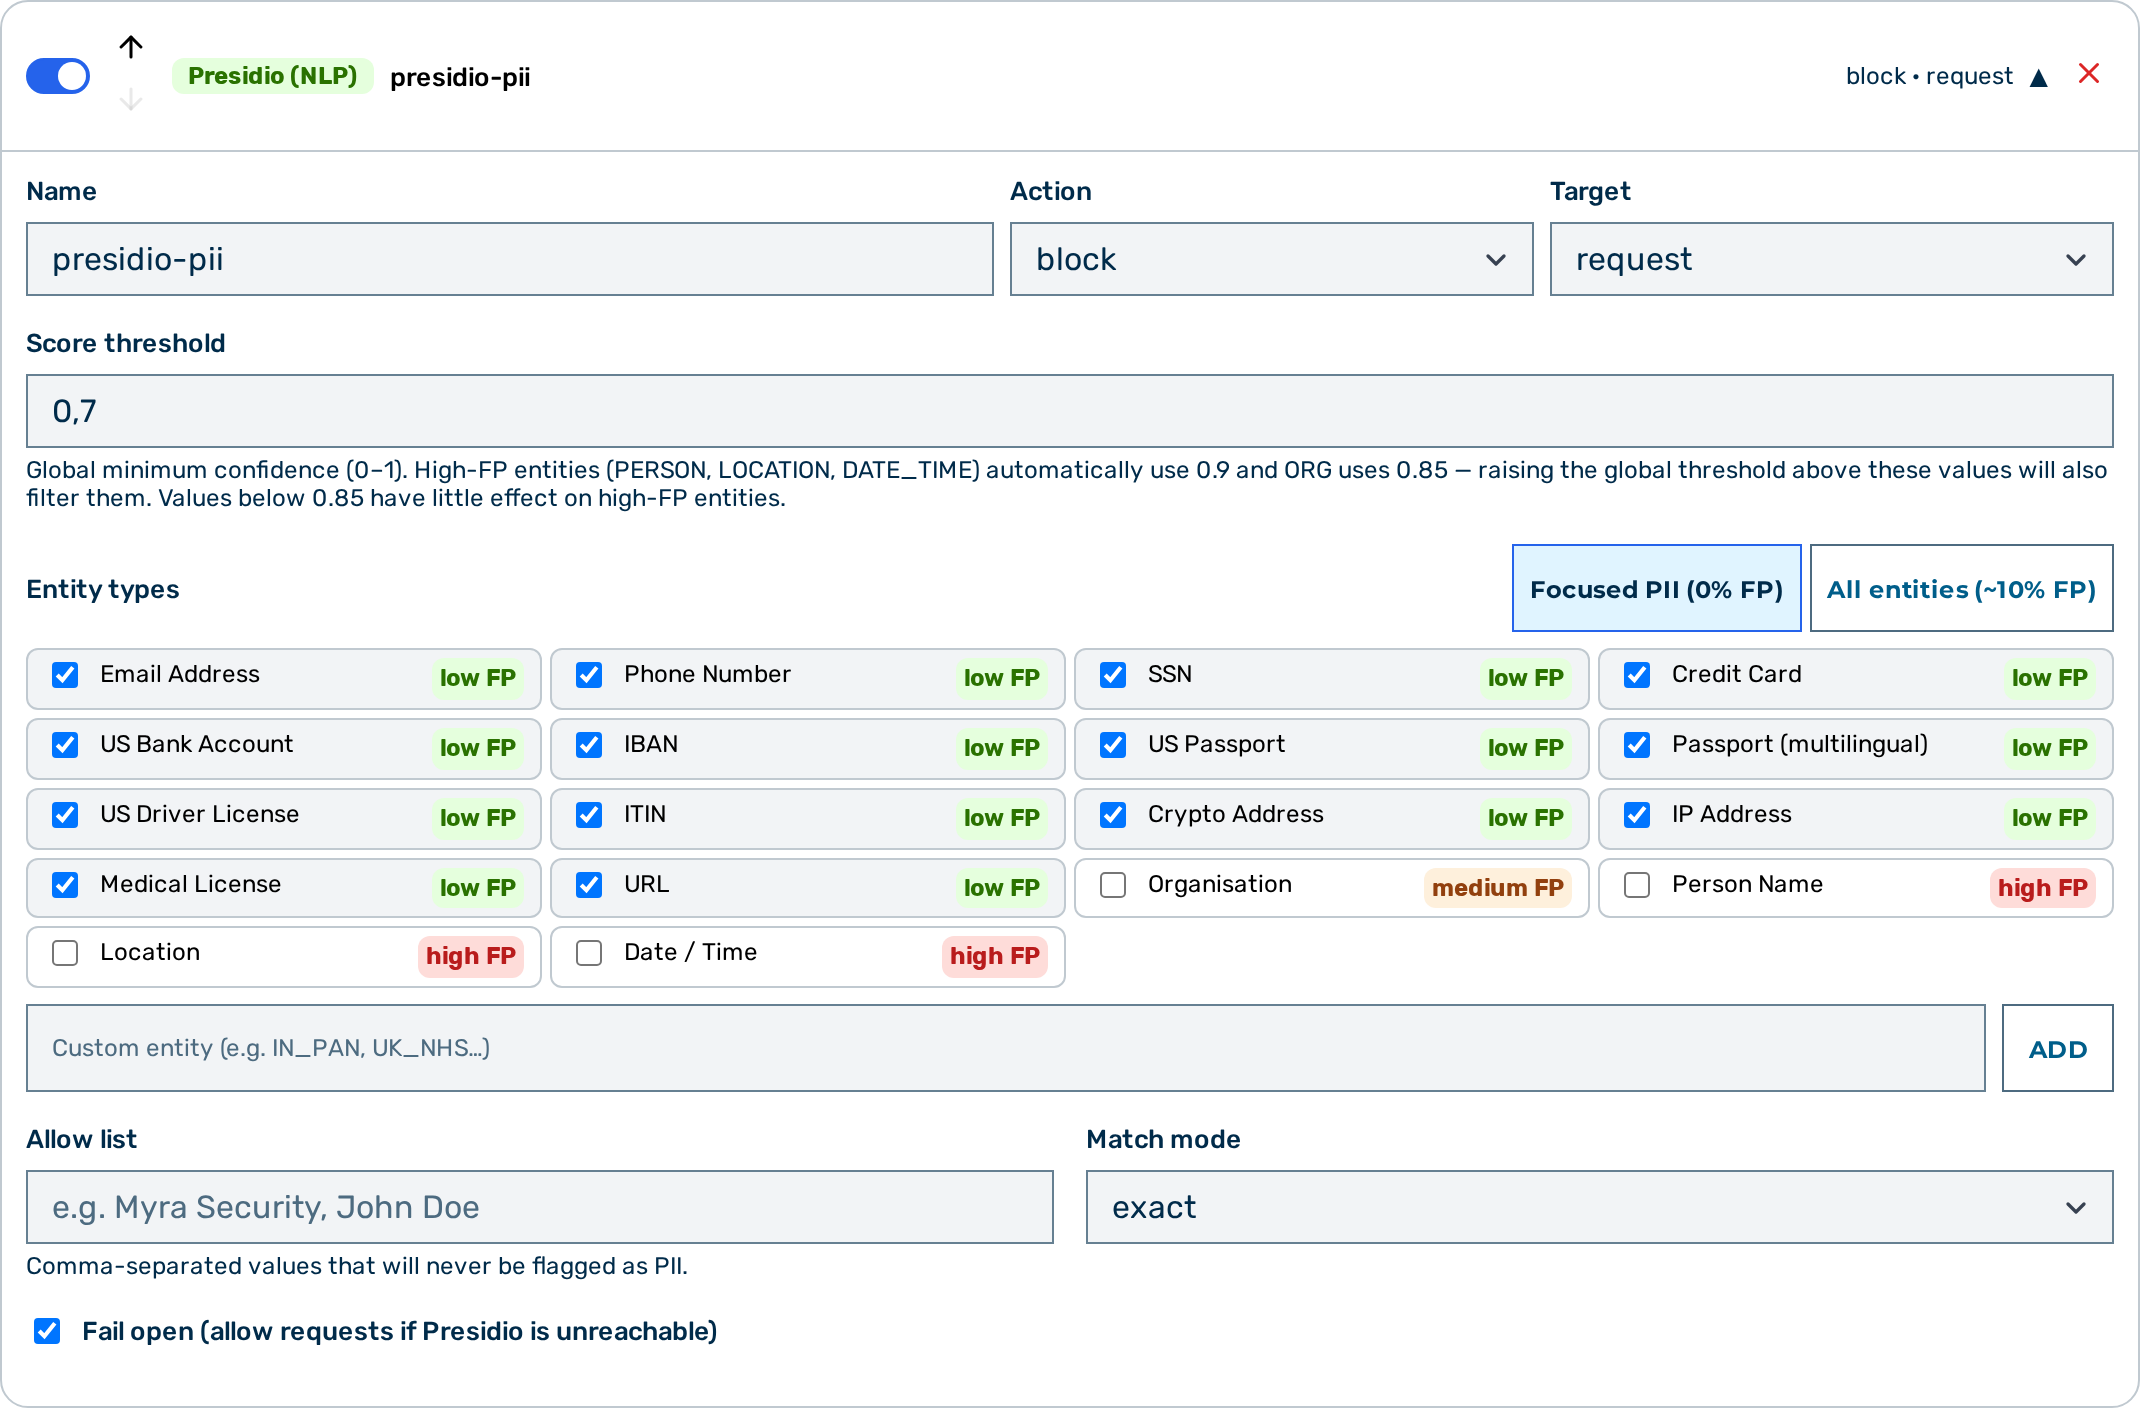
Task: Collapse the rule panel via the triangle icon
Action: point(2039,78)
